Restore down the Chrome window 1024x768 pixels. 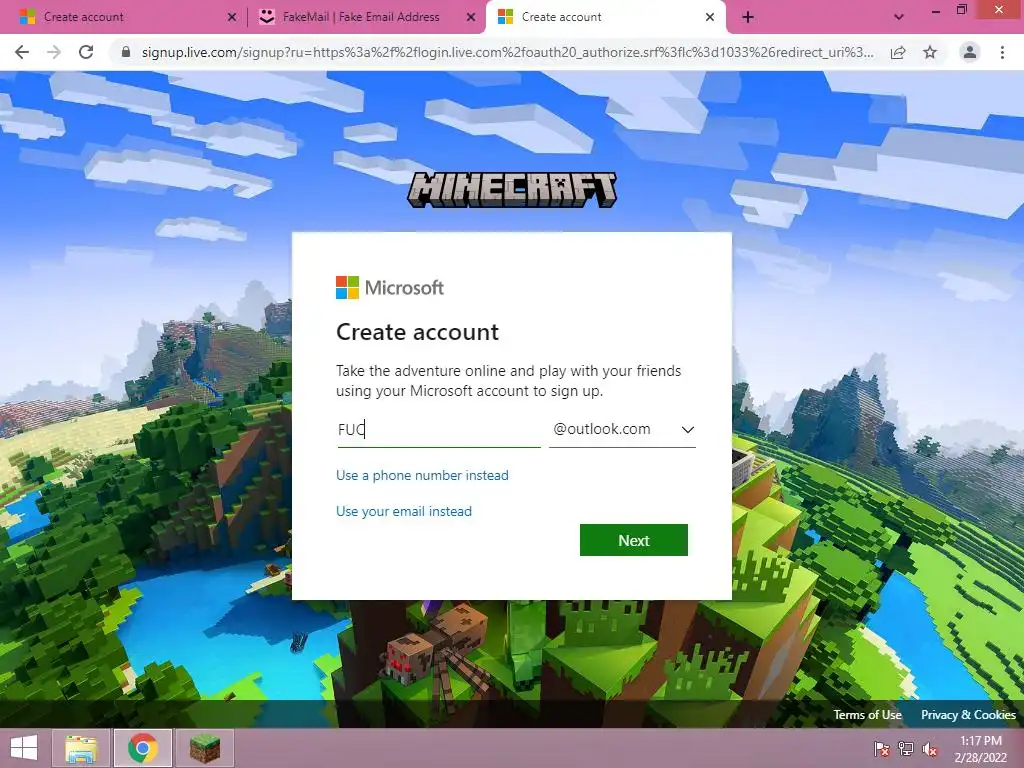point(961,10)
